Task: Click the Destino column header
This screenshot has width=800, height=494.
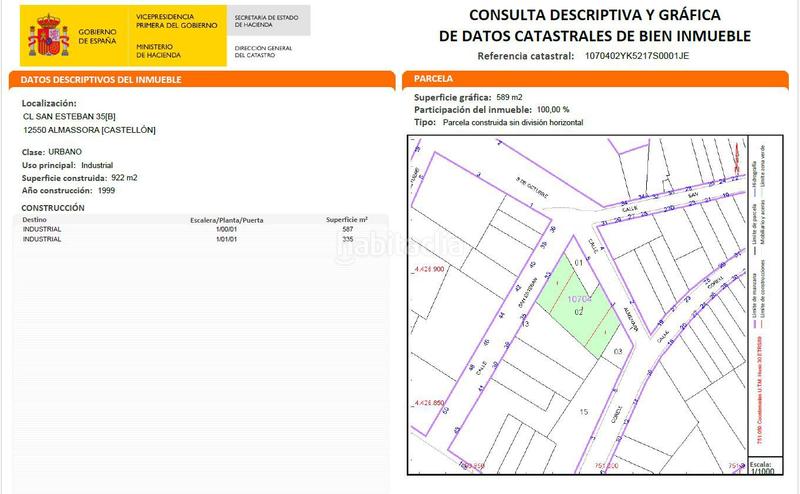Action: pyautogui.click(x=36, y=218)
